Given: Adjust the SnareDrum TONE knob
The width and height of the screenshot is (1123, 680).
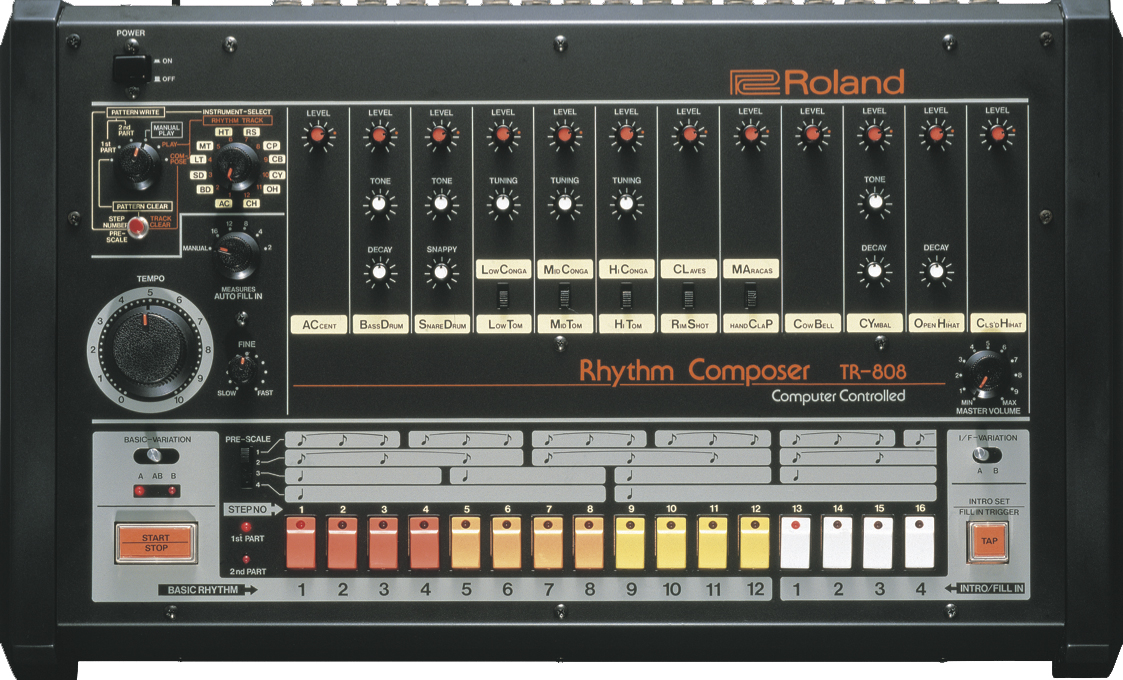Looking at the screenshot, I should pyautogui.click(x=441, y=204).
